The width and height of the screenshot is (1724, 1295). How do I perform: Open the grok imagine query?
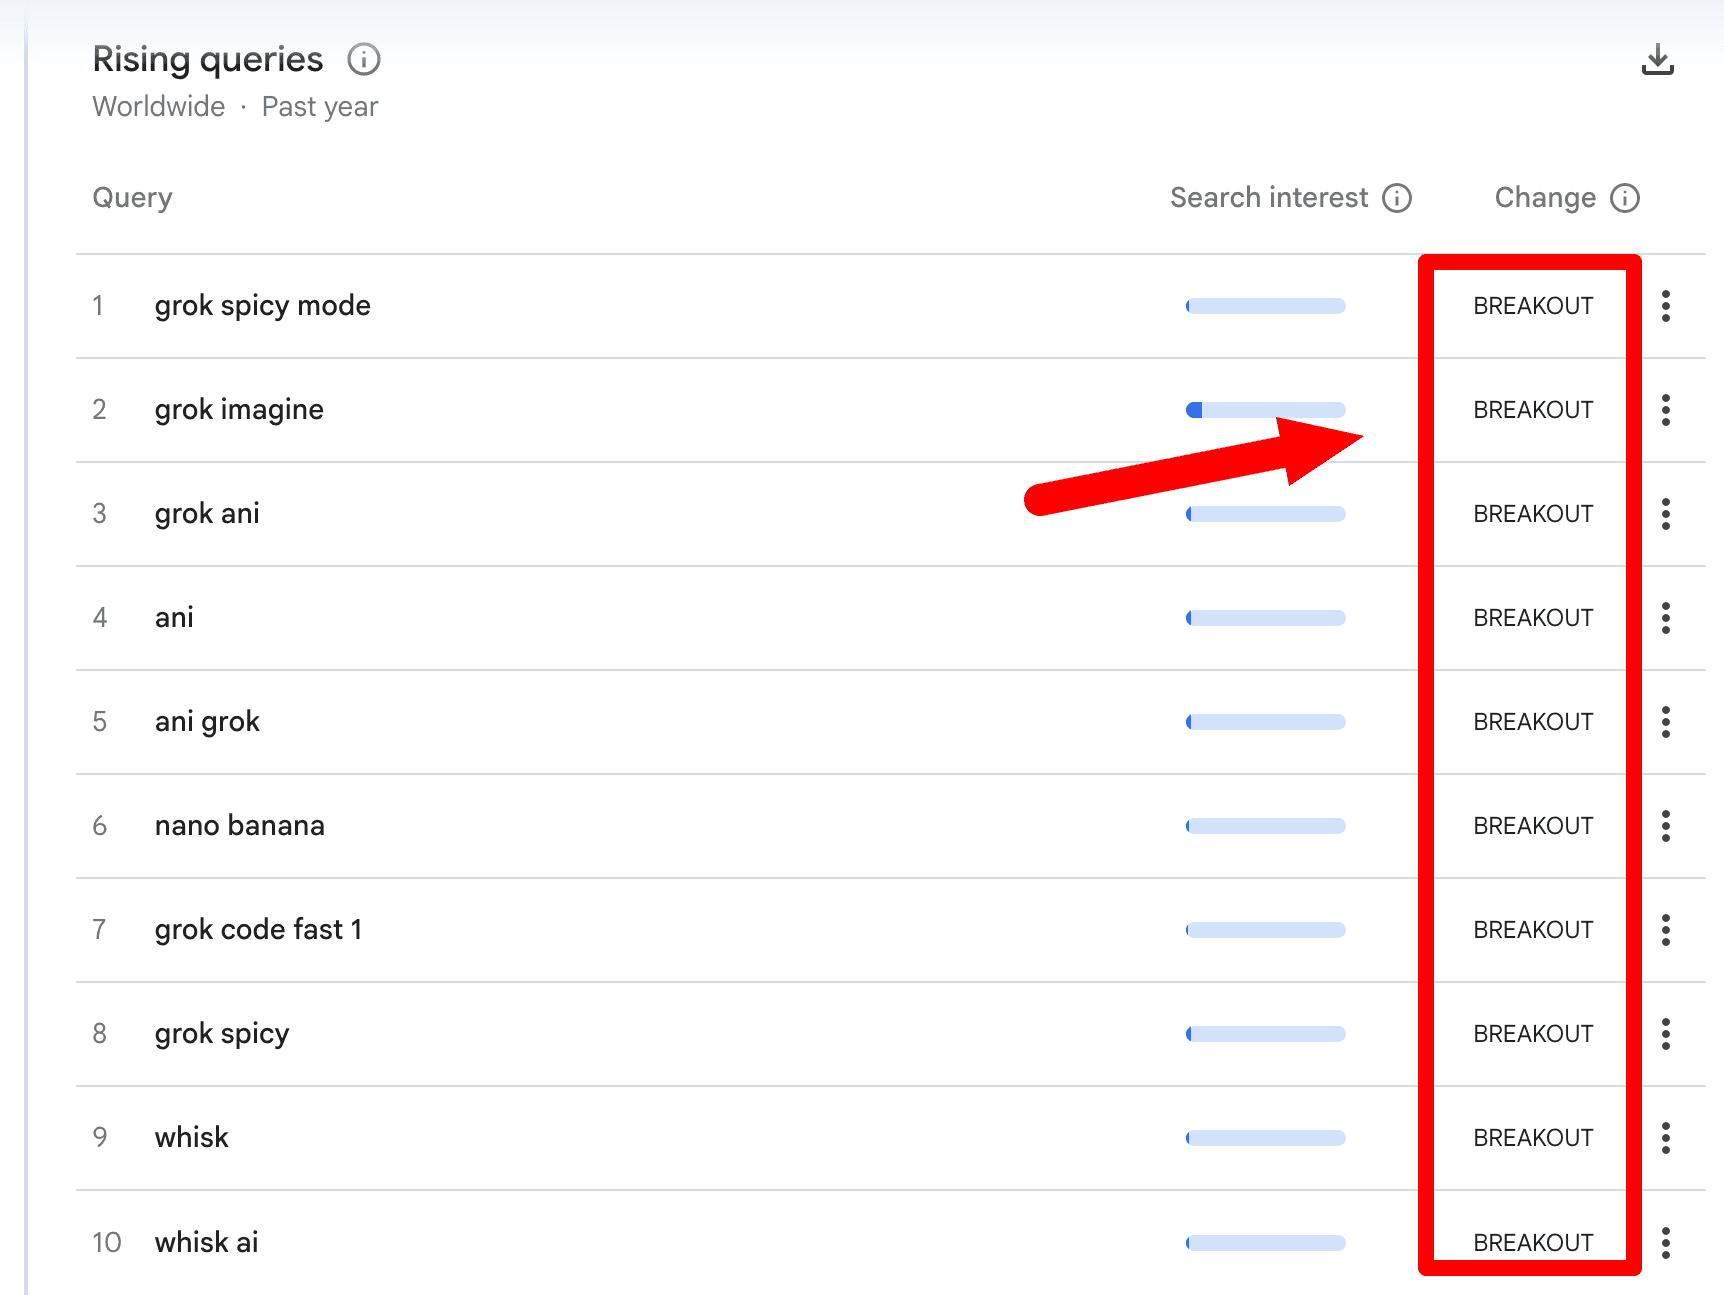click(x=239, y=410)
